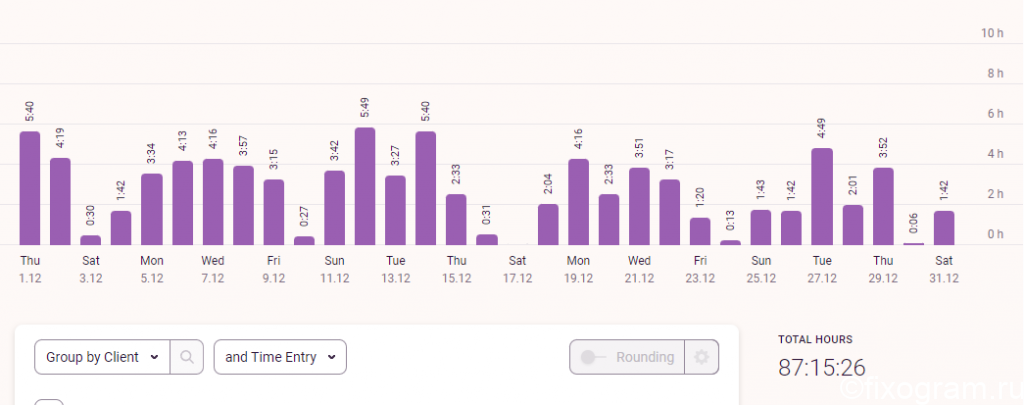Select the 5:40 bar for Wed 14.12
Image resolution: width=1024 pixels, height=405 pixels.
[426, 188]
